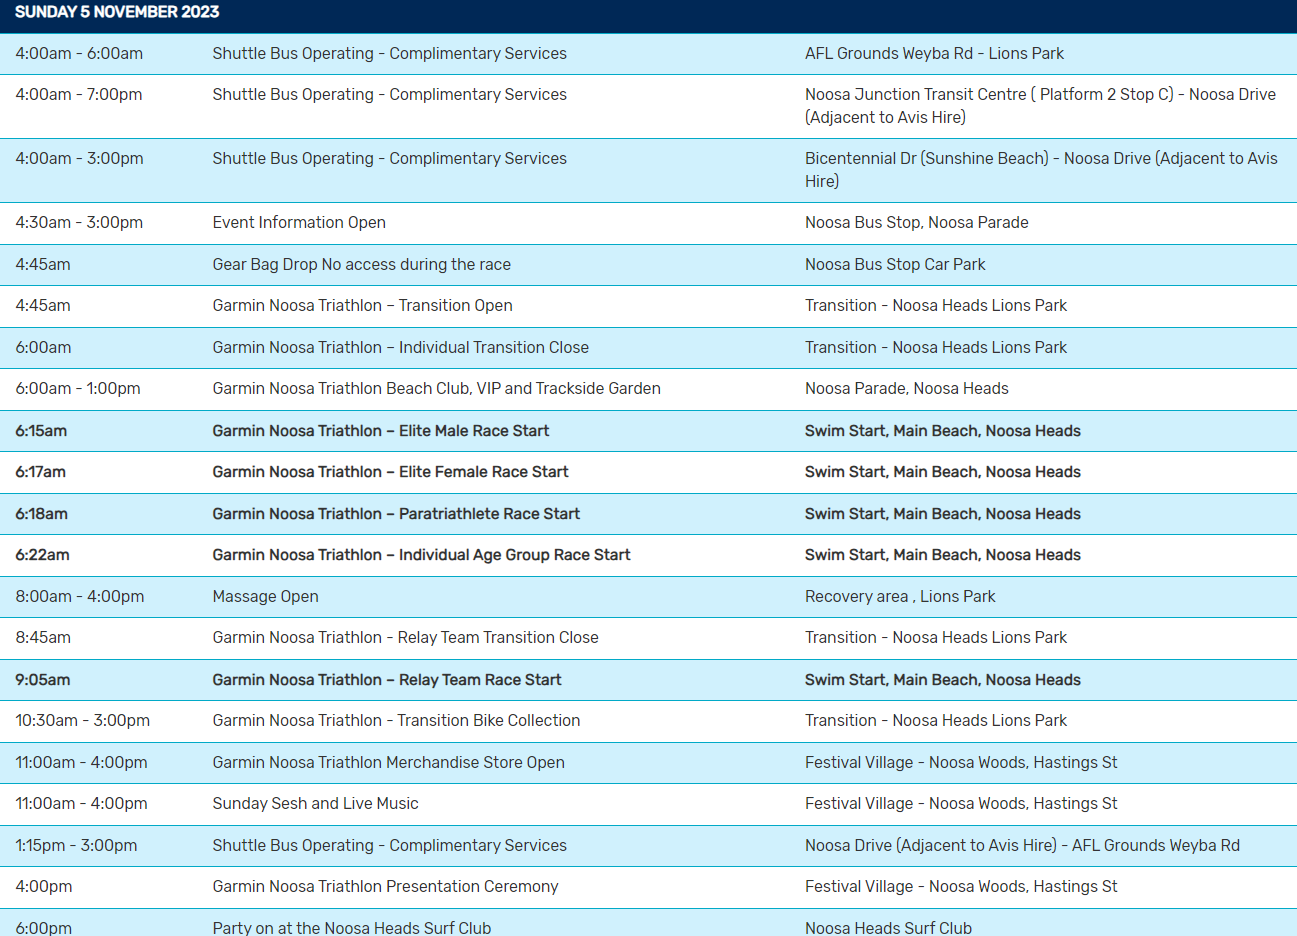The image size is (1297, 936).
Task: Click the 'SUNDAY 5 NOVEMBER 2023' header
Action: [x=117, y=12]
